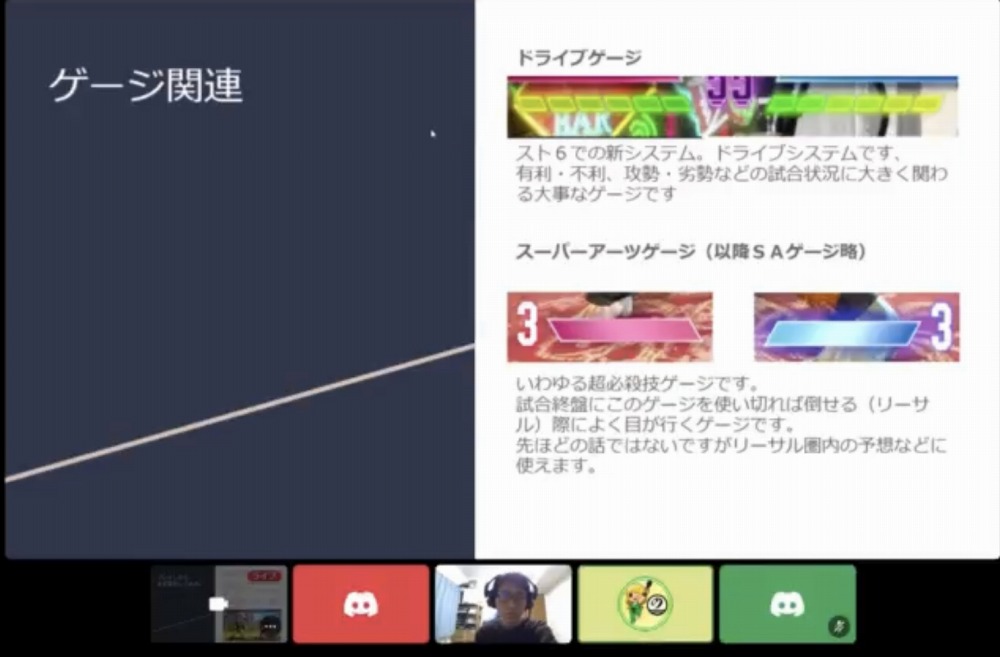1000x657 pixels.
Task: Click the heading "ドライブゲージ"
Action: click(579, 58)
